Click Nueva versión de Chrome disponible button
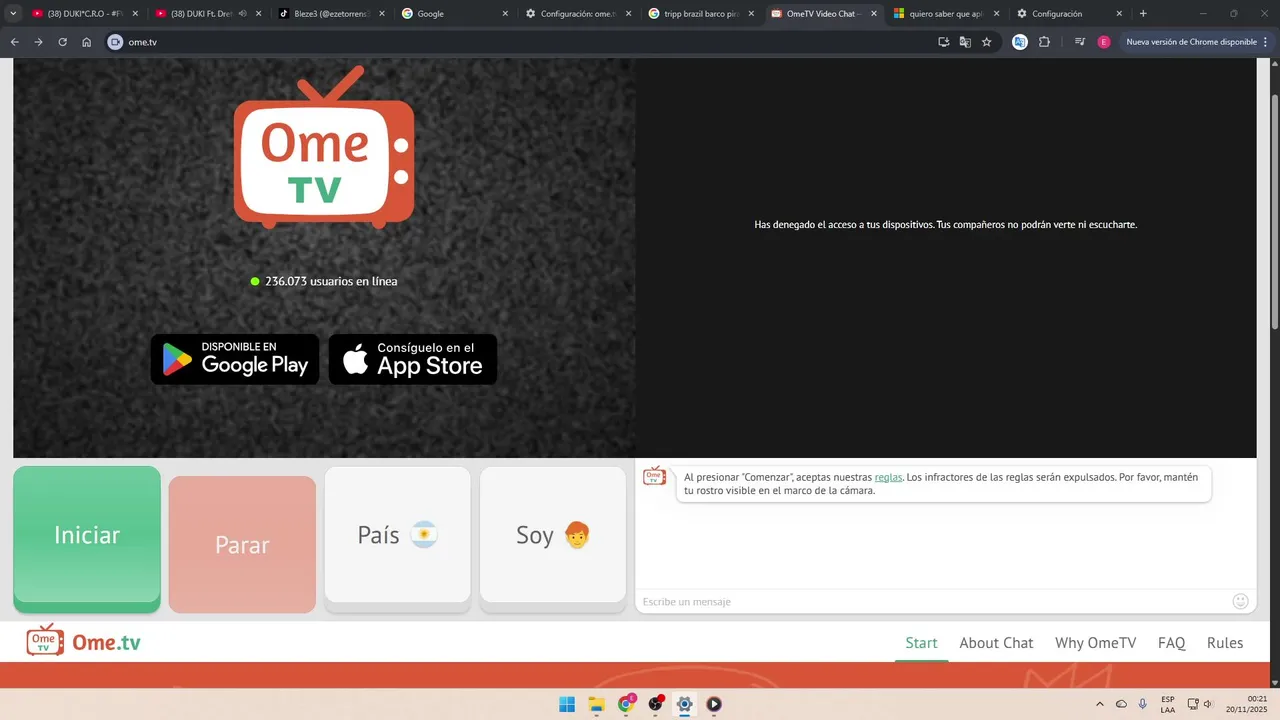 pos(1197,42)
